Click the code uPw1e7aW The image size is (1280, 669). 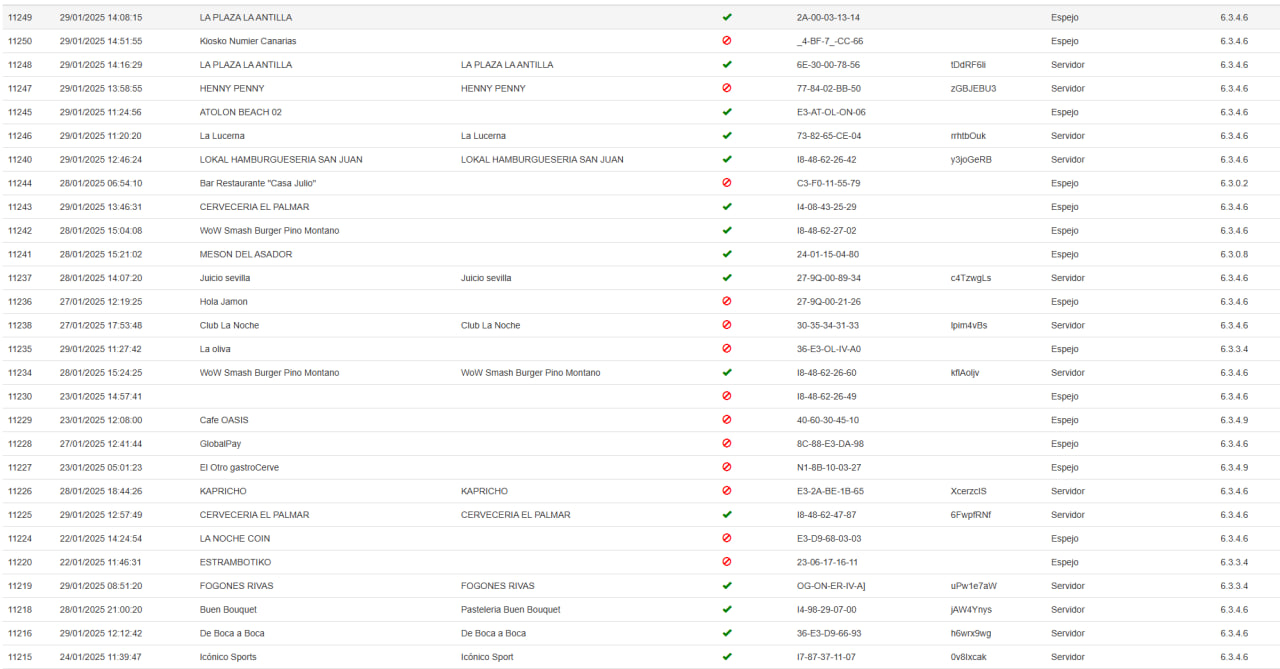click(974, 586)
